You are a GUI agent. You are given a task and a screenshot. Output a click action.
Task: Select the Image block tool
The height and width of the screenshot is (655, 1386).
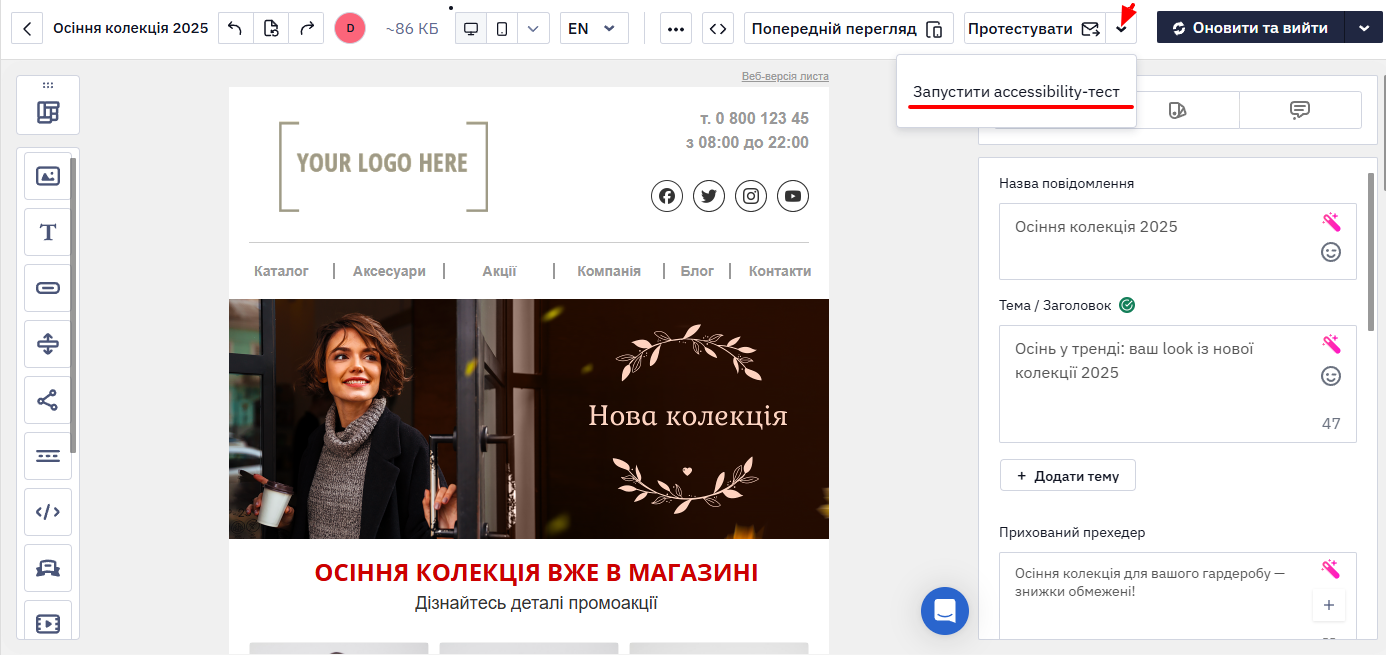tap(48, 176)
